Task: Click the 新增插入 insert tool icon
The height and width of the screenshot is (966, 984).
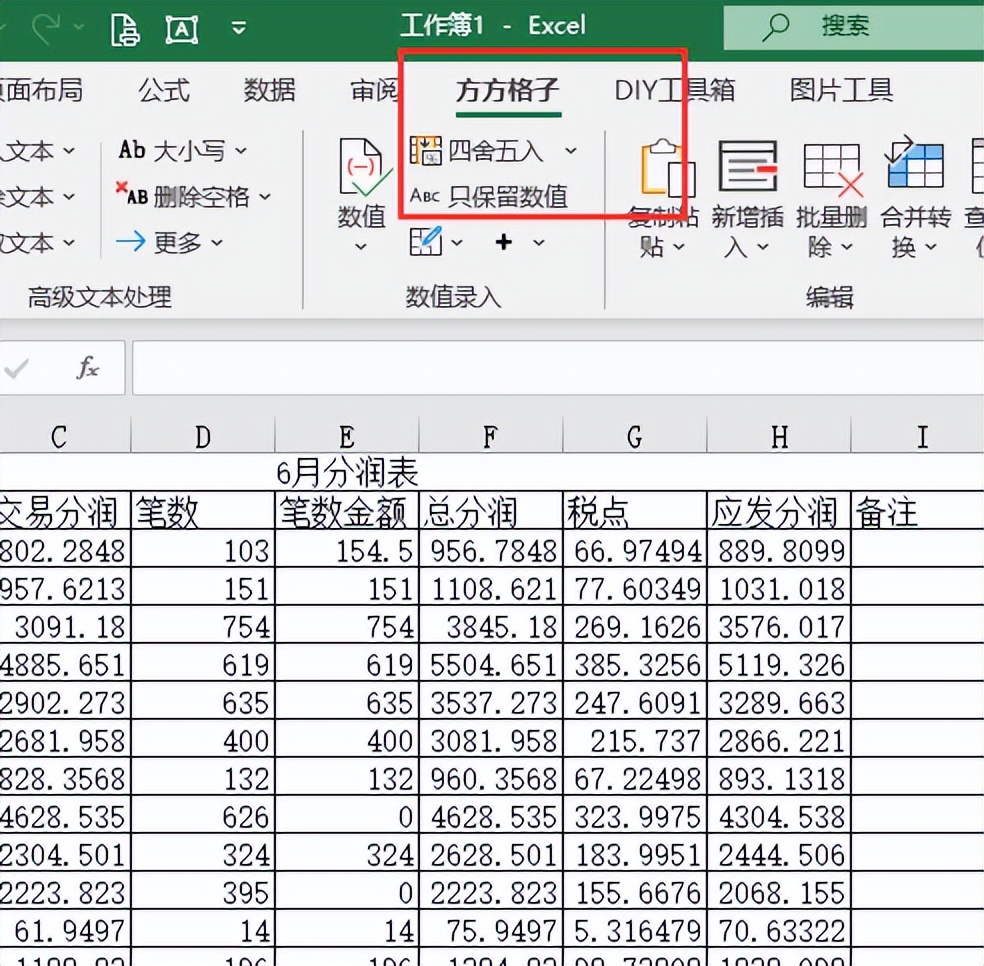Action: pyautogui.click(x=746, y=165)
